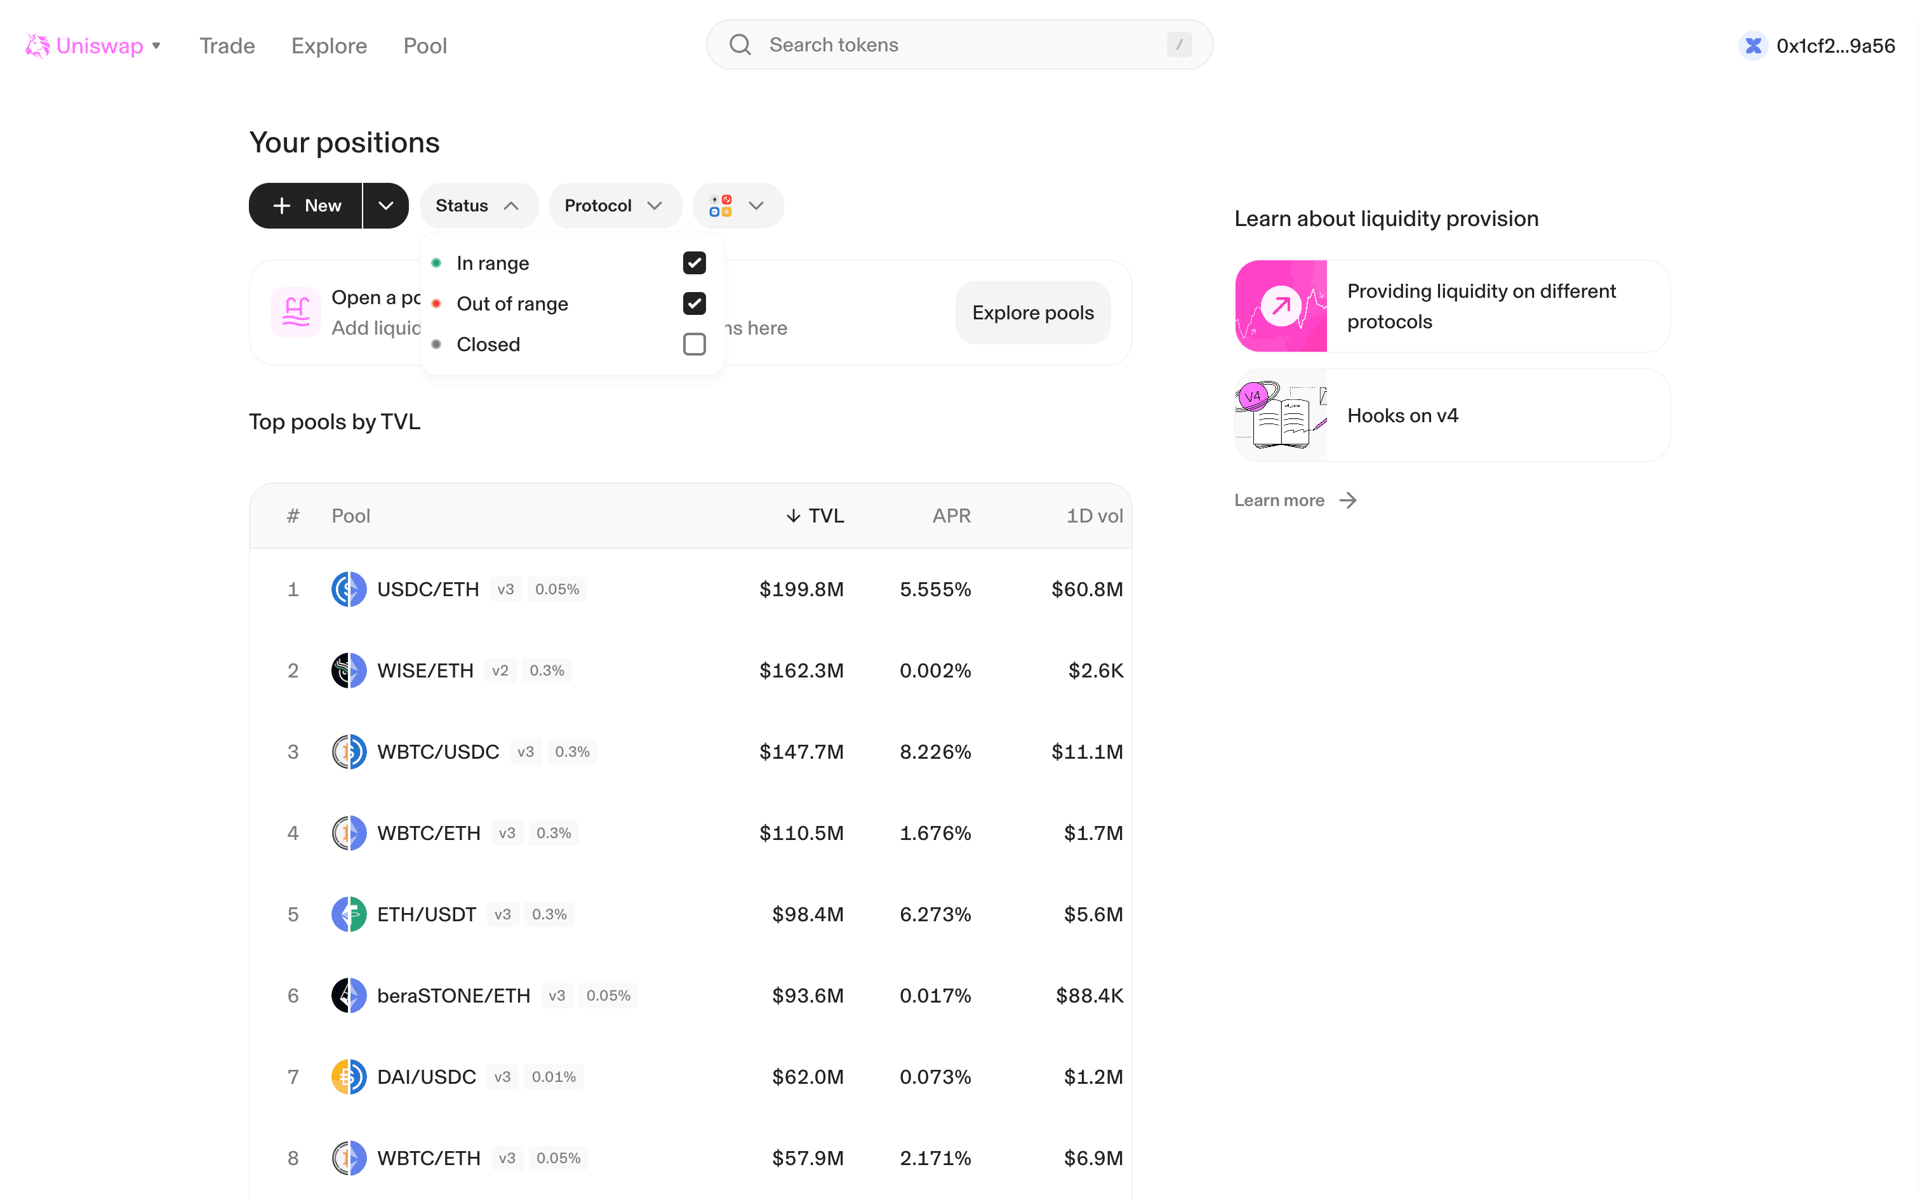The width and height of the screenshot is (1920, 1200).
Task: Open the USDC/ETH pool row
Action: point(690,589)
